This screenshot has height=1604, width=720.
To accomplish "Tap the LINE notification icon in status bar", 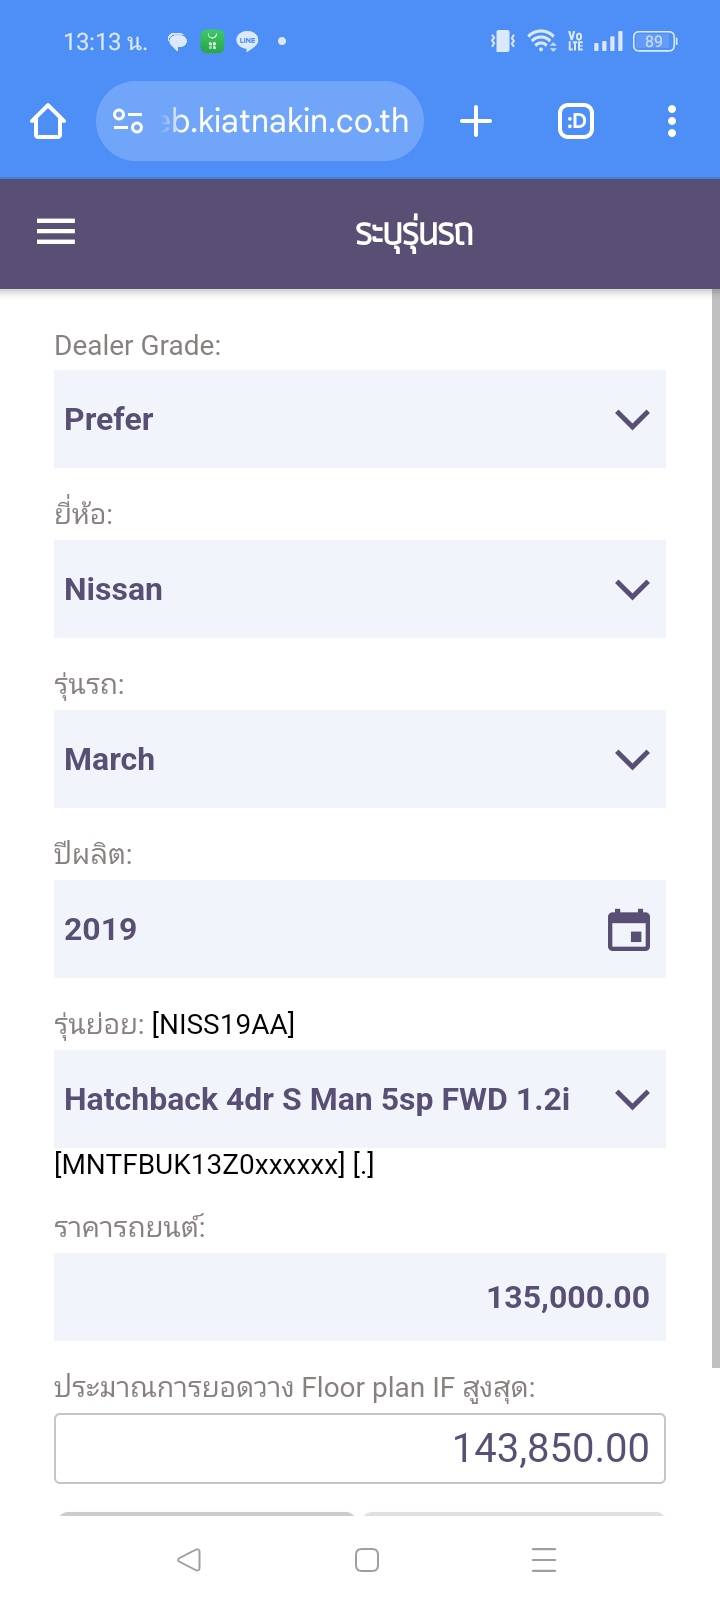I will point(247,41).
